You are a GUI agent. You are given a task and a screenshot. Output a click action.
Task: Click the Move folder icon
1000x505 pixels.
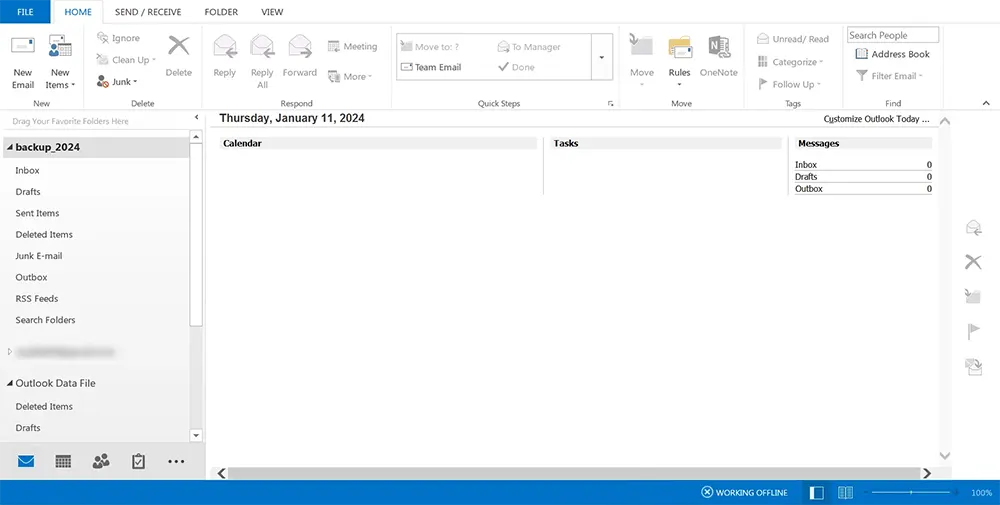(x=642, y=46)
